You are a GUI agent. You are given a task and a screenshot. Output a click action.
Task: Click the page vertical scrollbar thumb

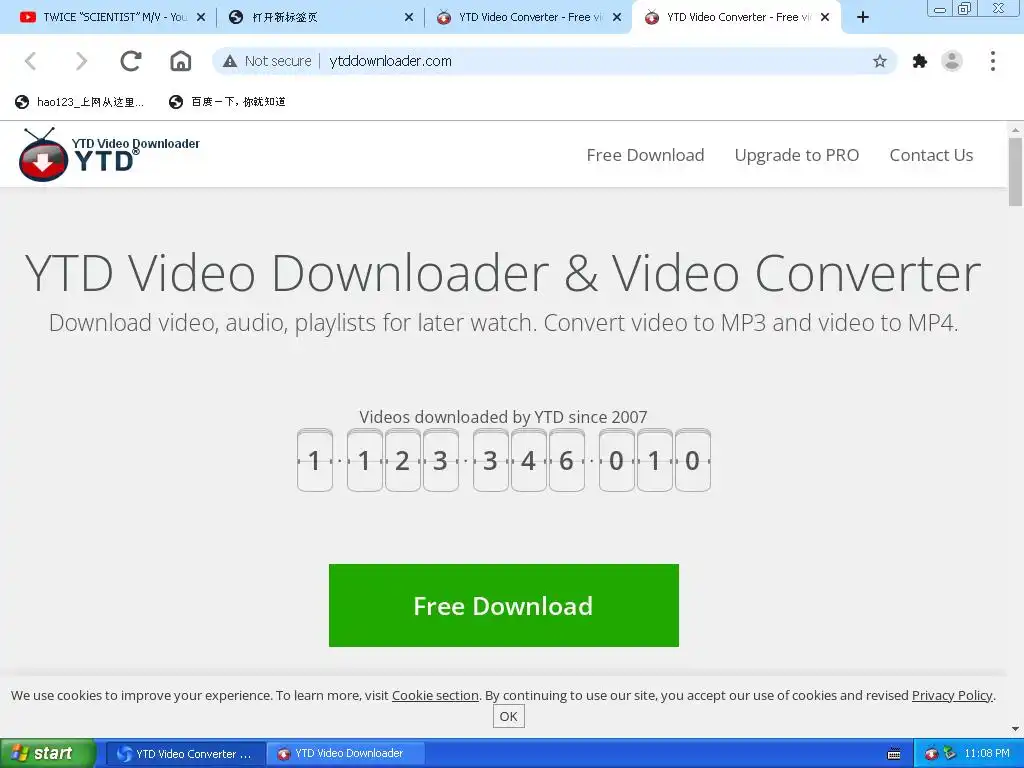pyautogui.click(x=1015, y=172)
